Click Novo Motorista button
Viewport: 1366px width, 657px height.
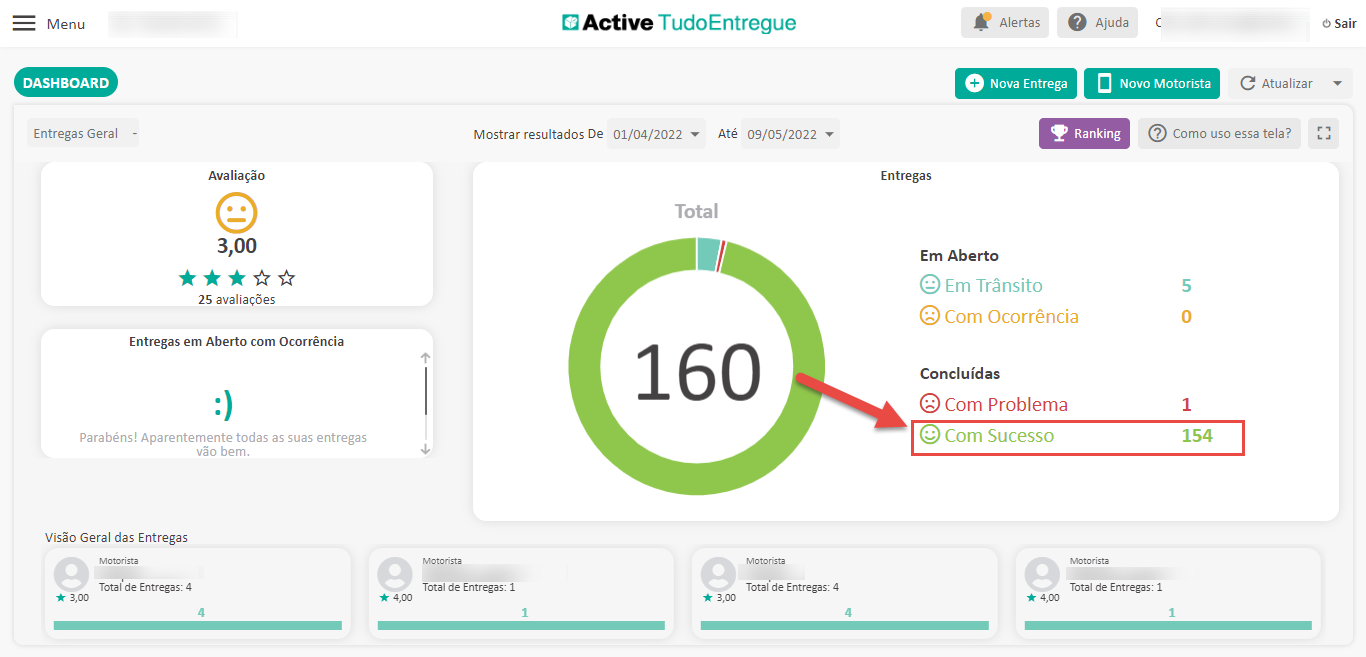click(1152, 84)
